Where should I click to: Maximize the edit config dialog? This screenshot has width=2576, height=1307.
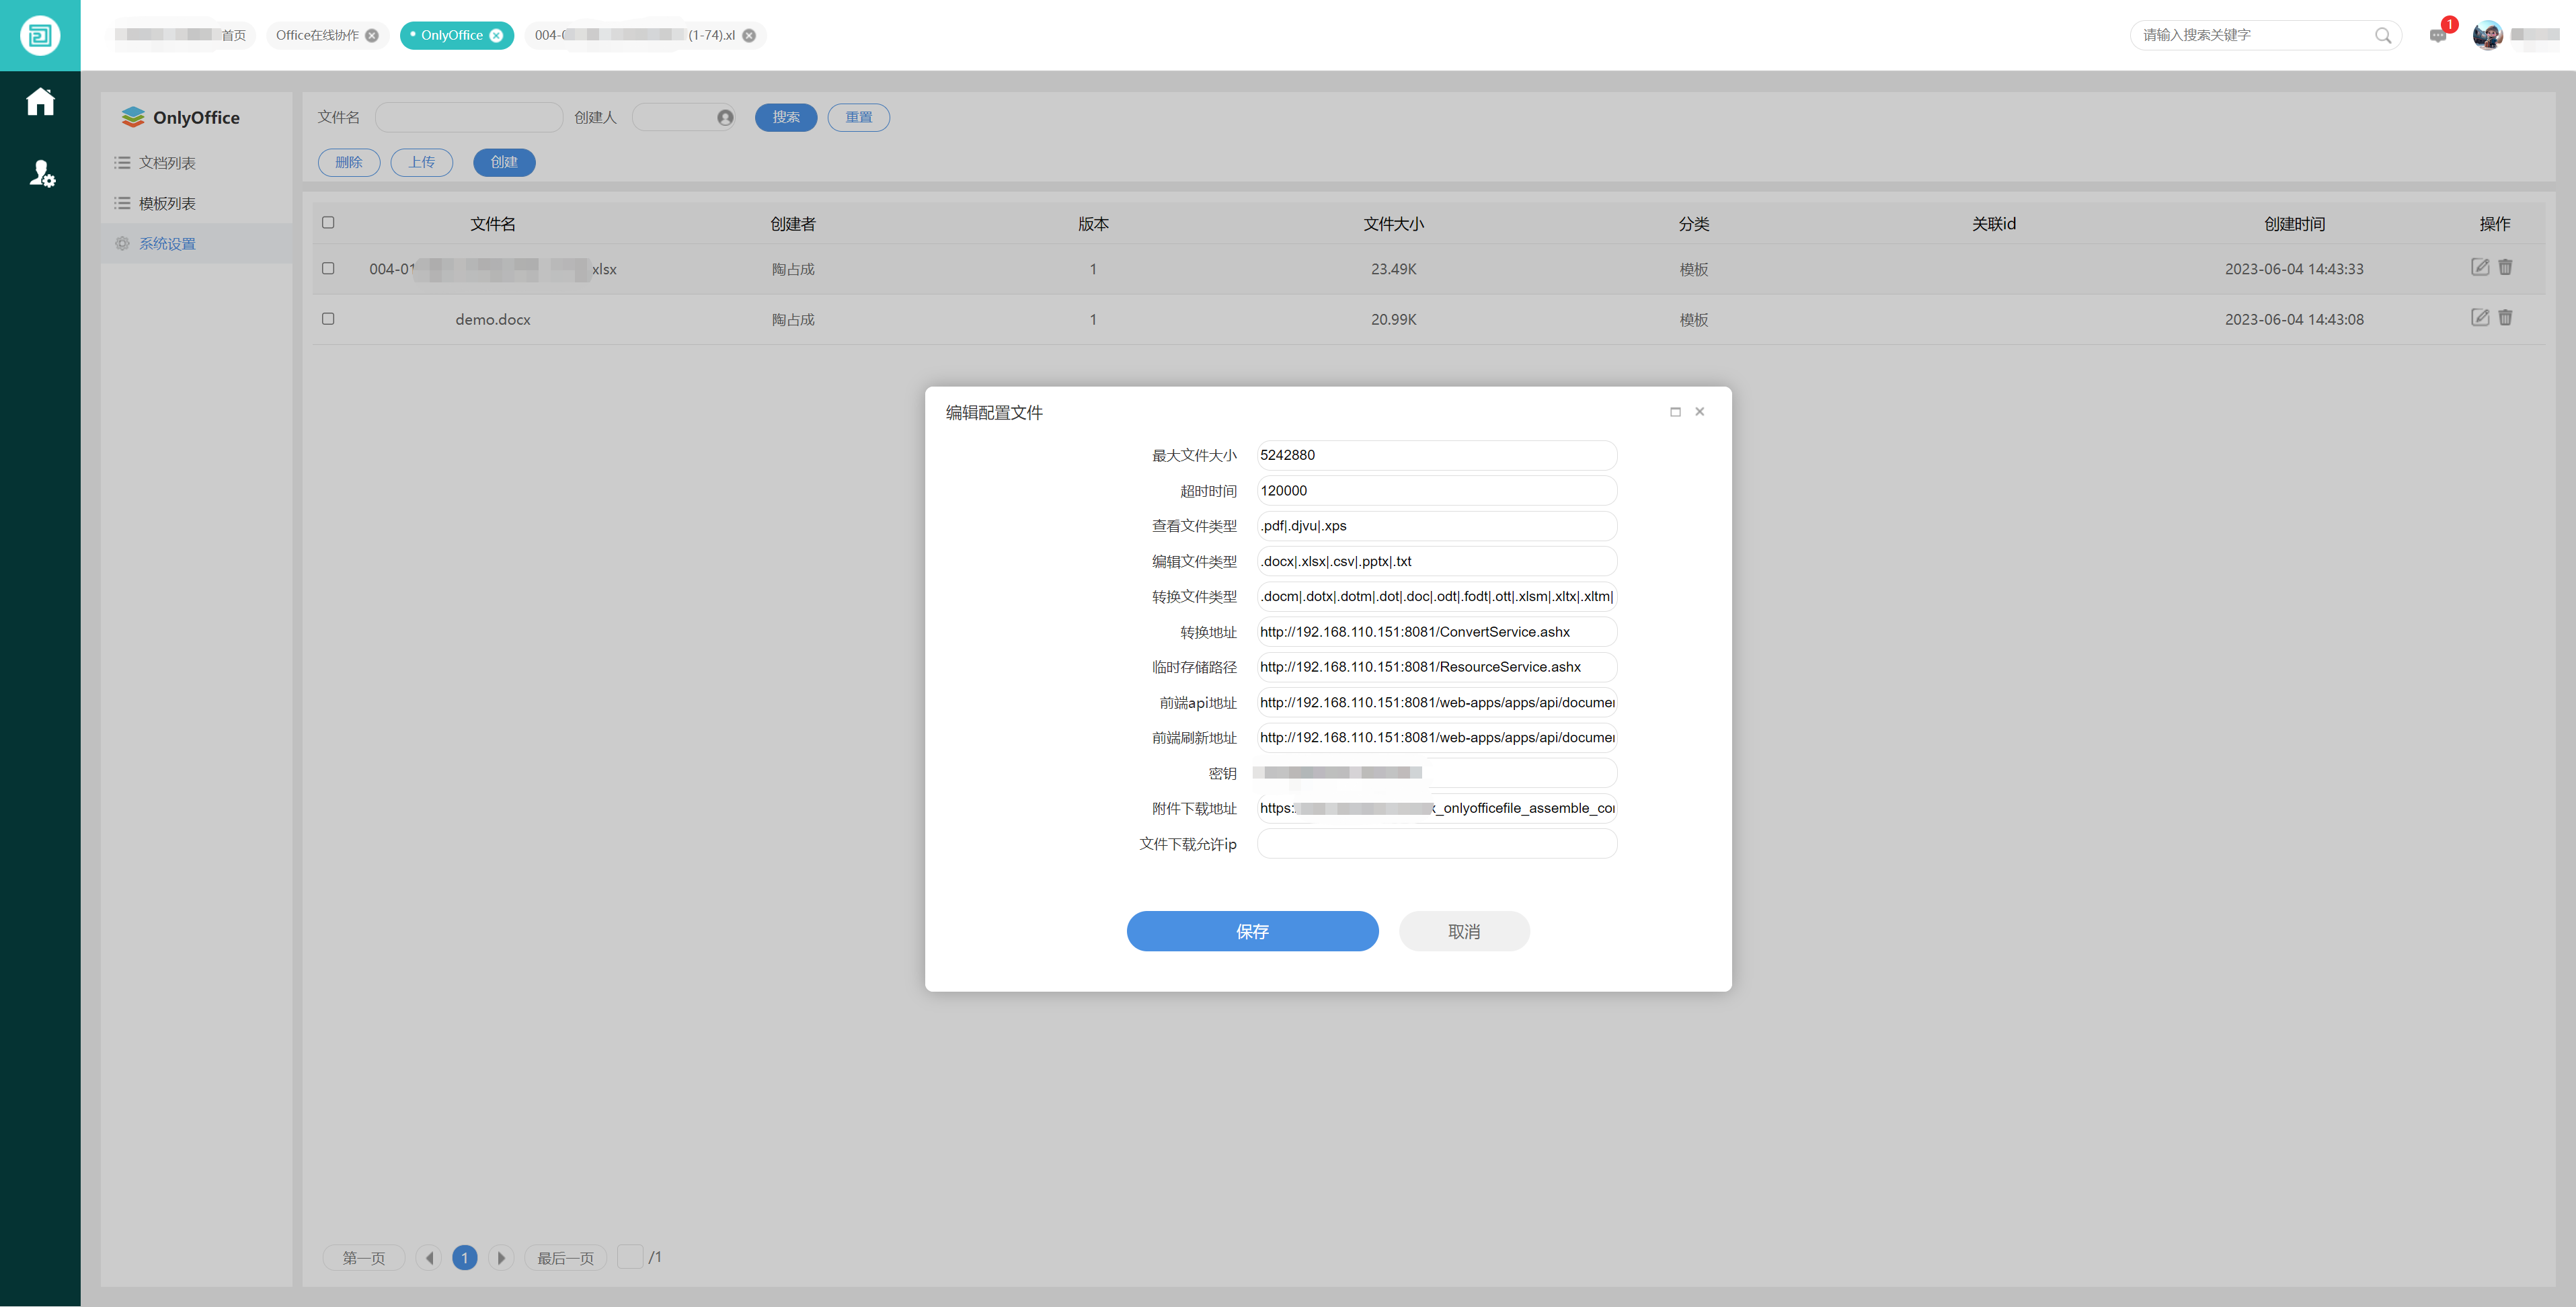pos(1675,412)
